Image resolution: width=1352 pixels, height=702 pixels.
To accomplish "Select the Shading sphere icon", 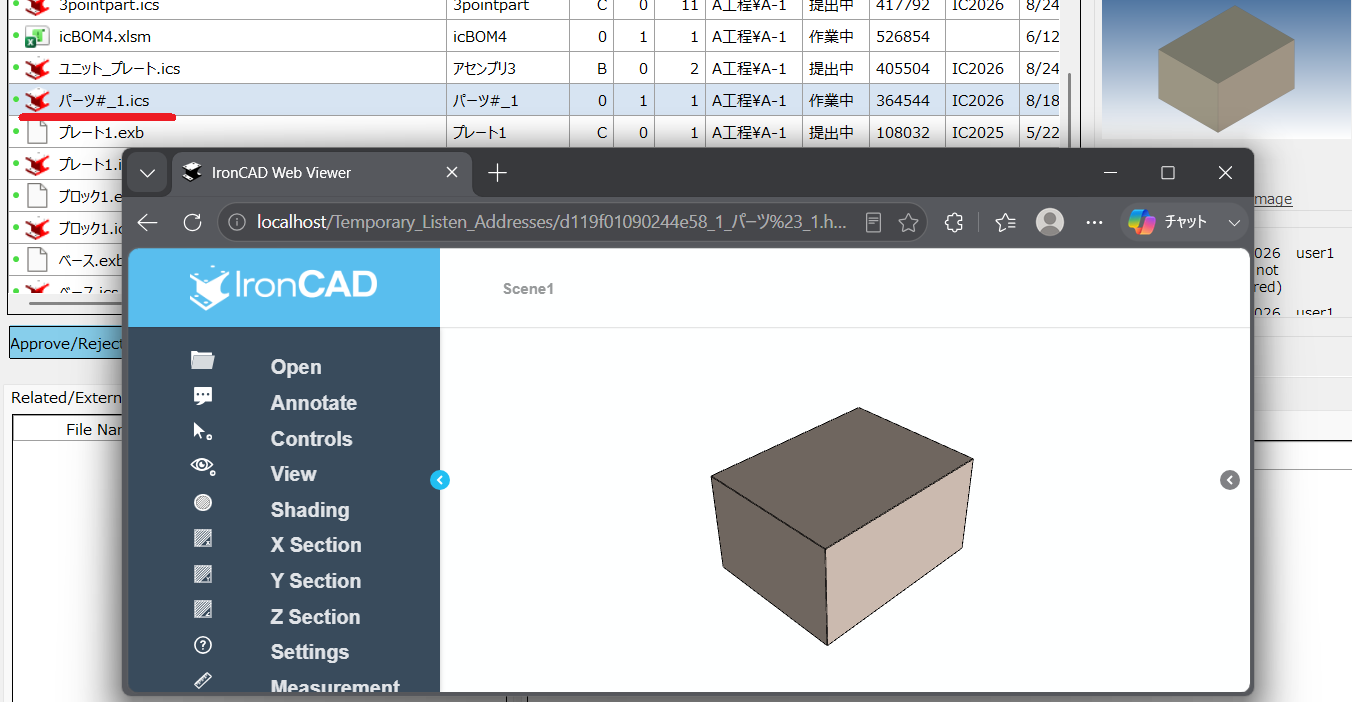I will 203,503.
